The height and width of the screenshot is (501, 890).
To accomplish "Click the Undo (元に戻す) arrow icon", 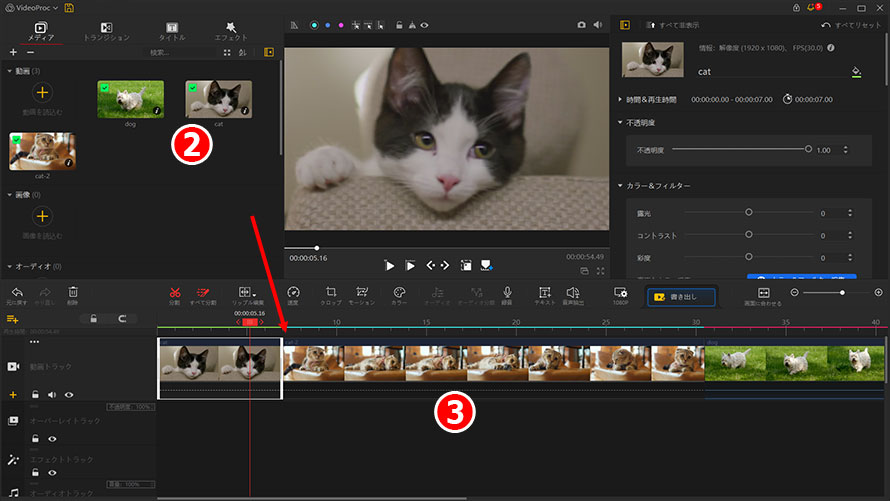I will pos(16,292).
